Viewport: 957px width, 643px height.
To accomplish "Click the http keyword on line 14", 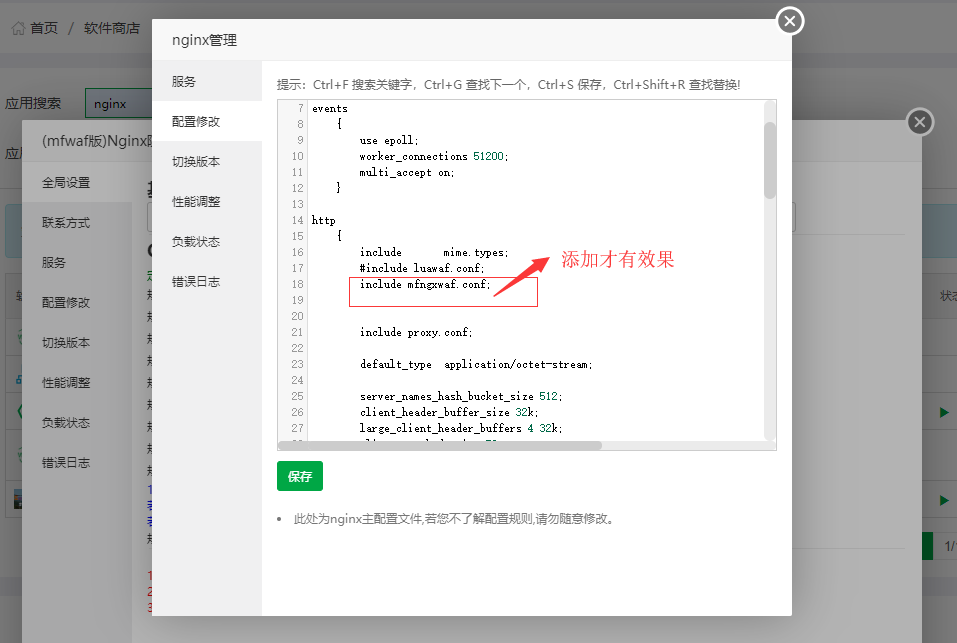I will pyautogui.click(x=323, y=220).
